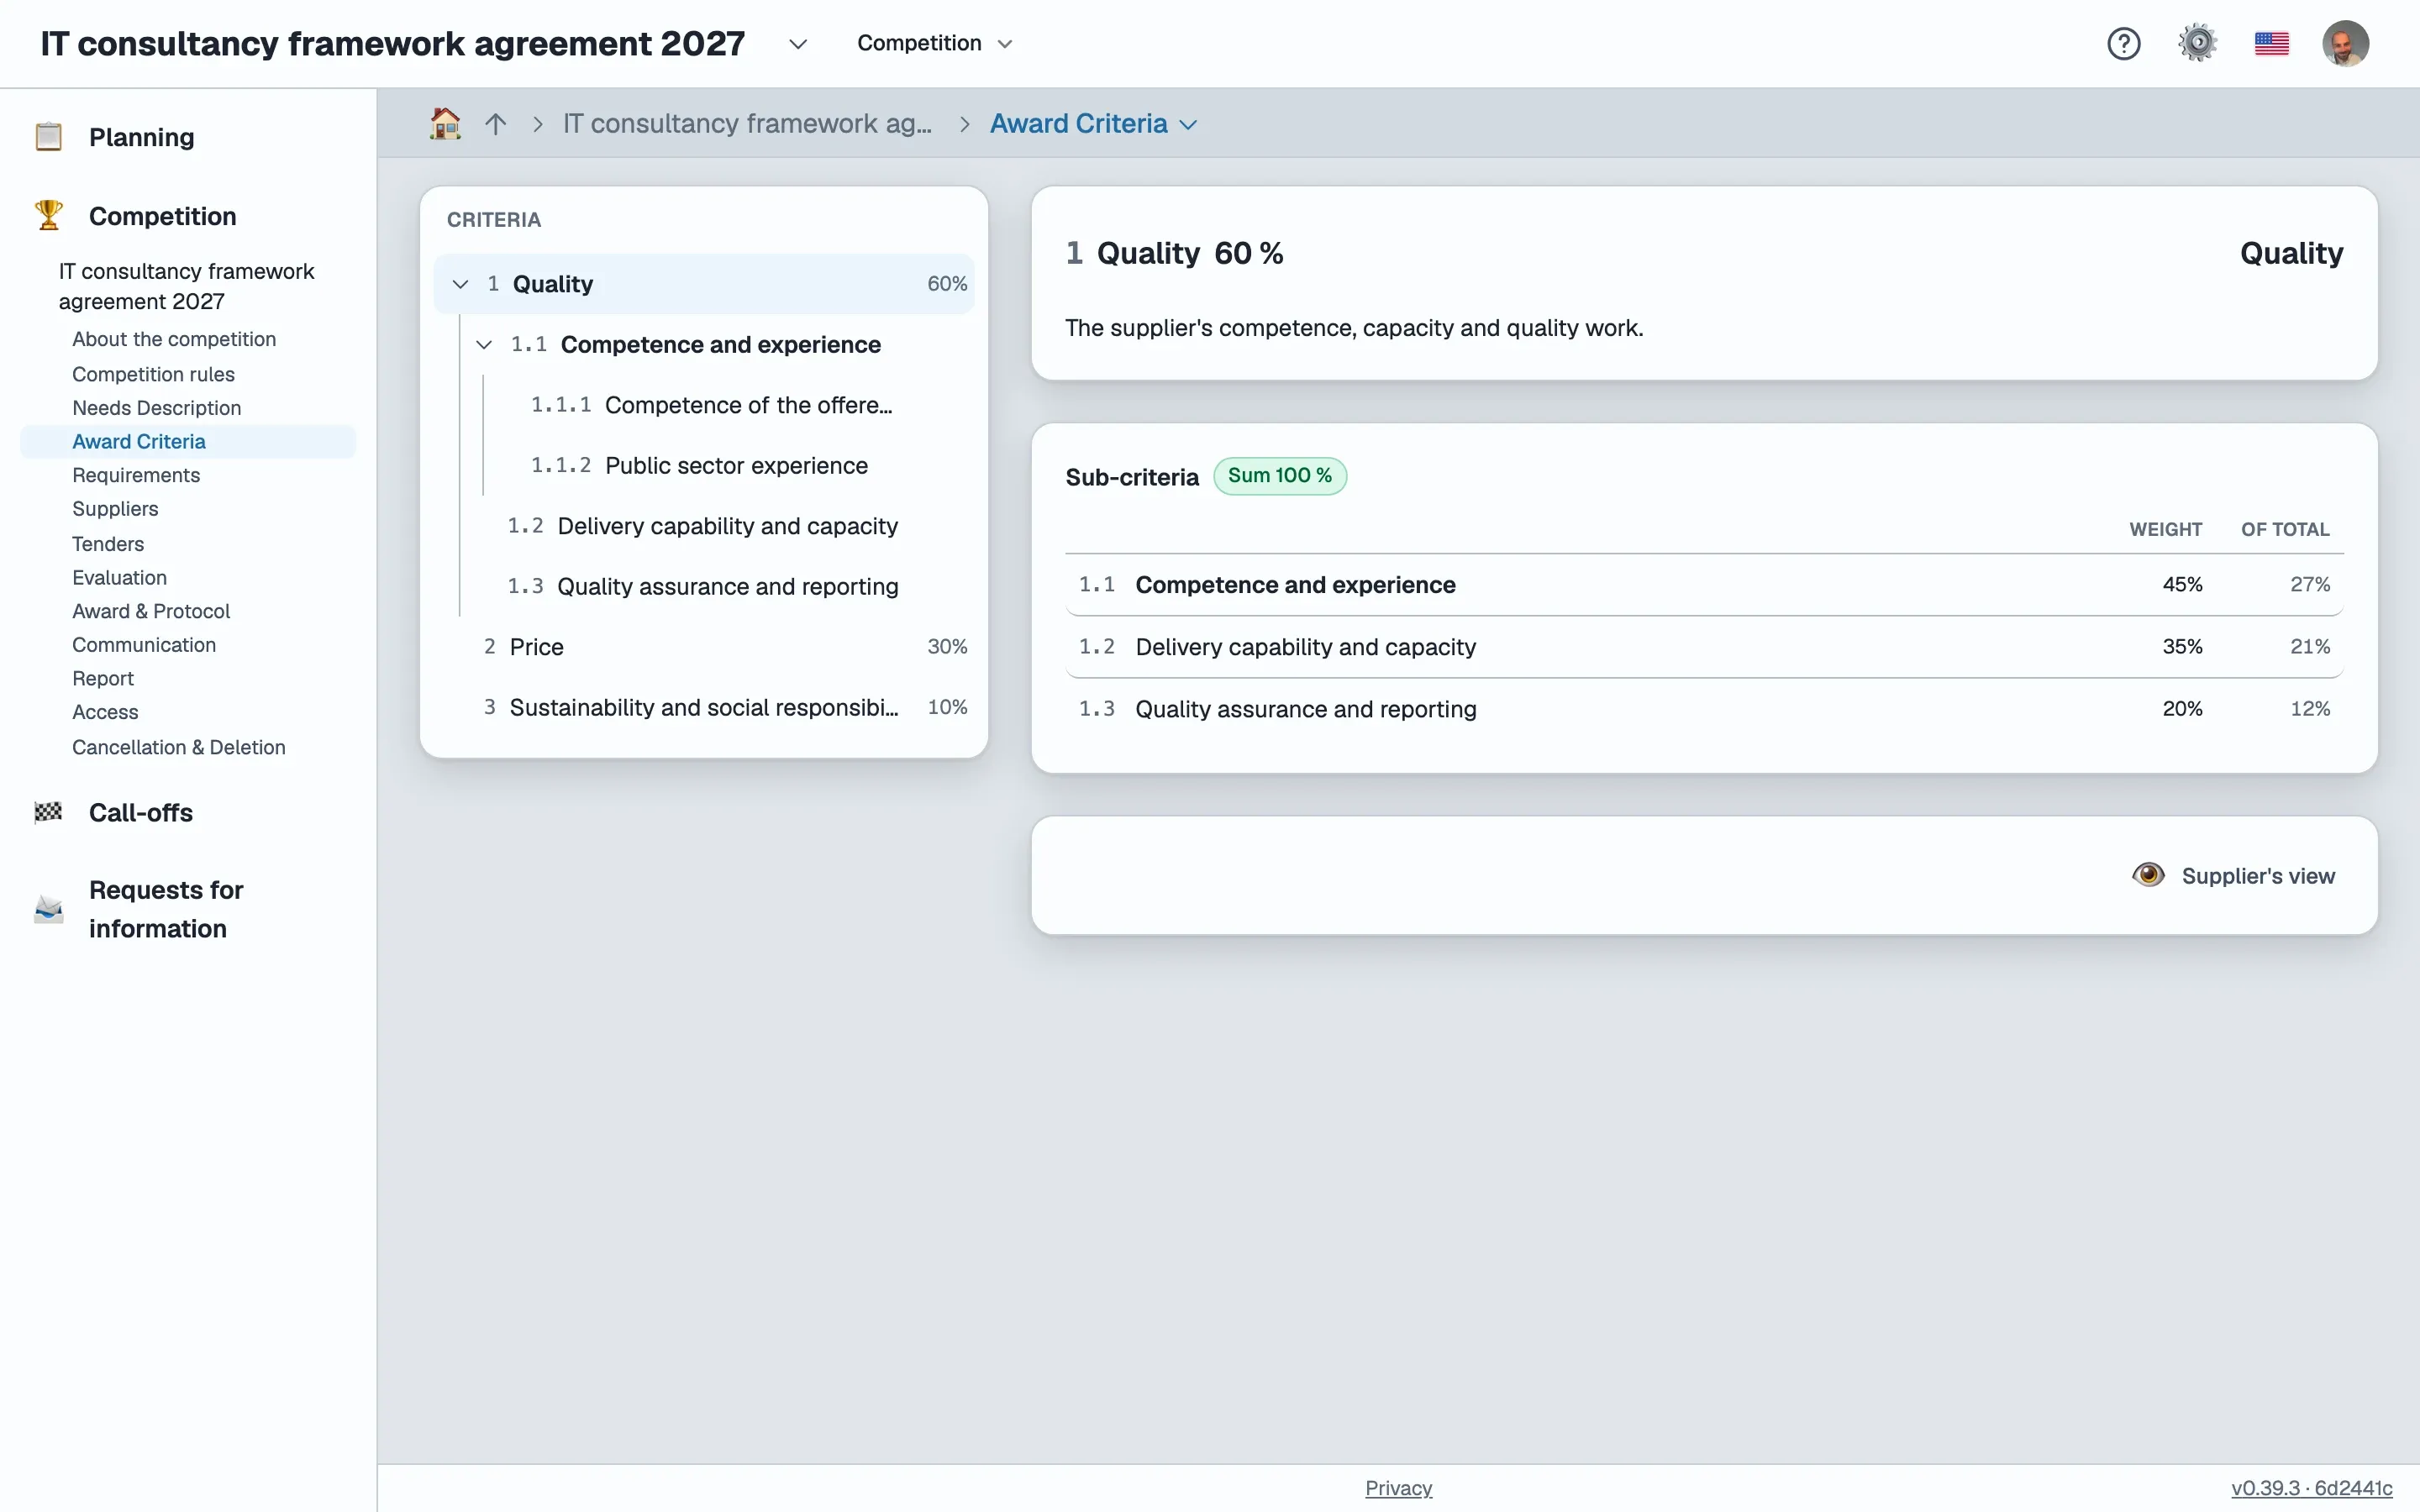Open sub-criteria row 1.2 Delivery capability
Image resolution: width=2420 pixels, height=1512 pixels.
point(1704,647)
